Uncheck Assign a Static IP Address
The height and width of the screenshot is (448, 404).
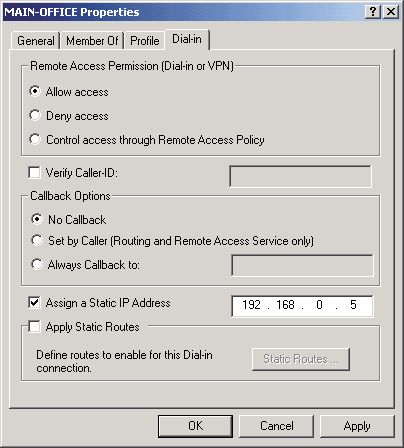tap(34, 303)
